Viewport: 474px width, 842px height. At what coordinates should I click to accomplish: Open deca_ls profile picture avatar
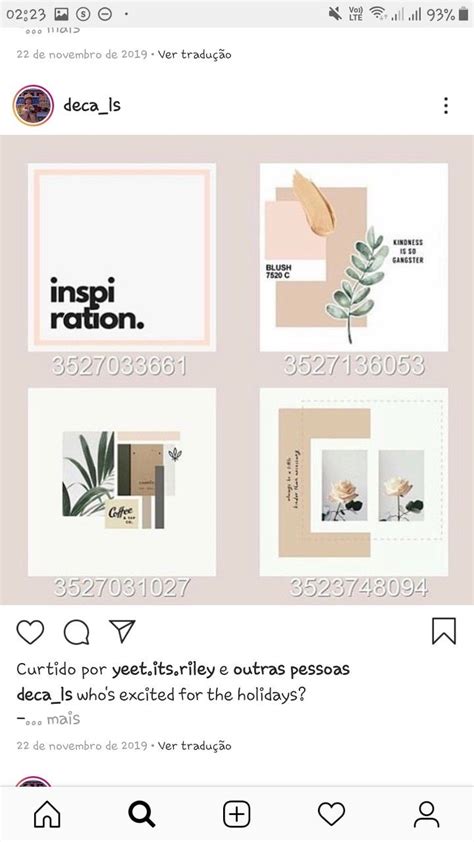pos(33,105)
